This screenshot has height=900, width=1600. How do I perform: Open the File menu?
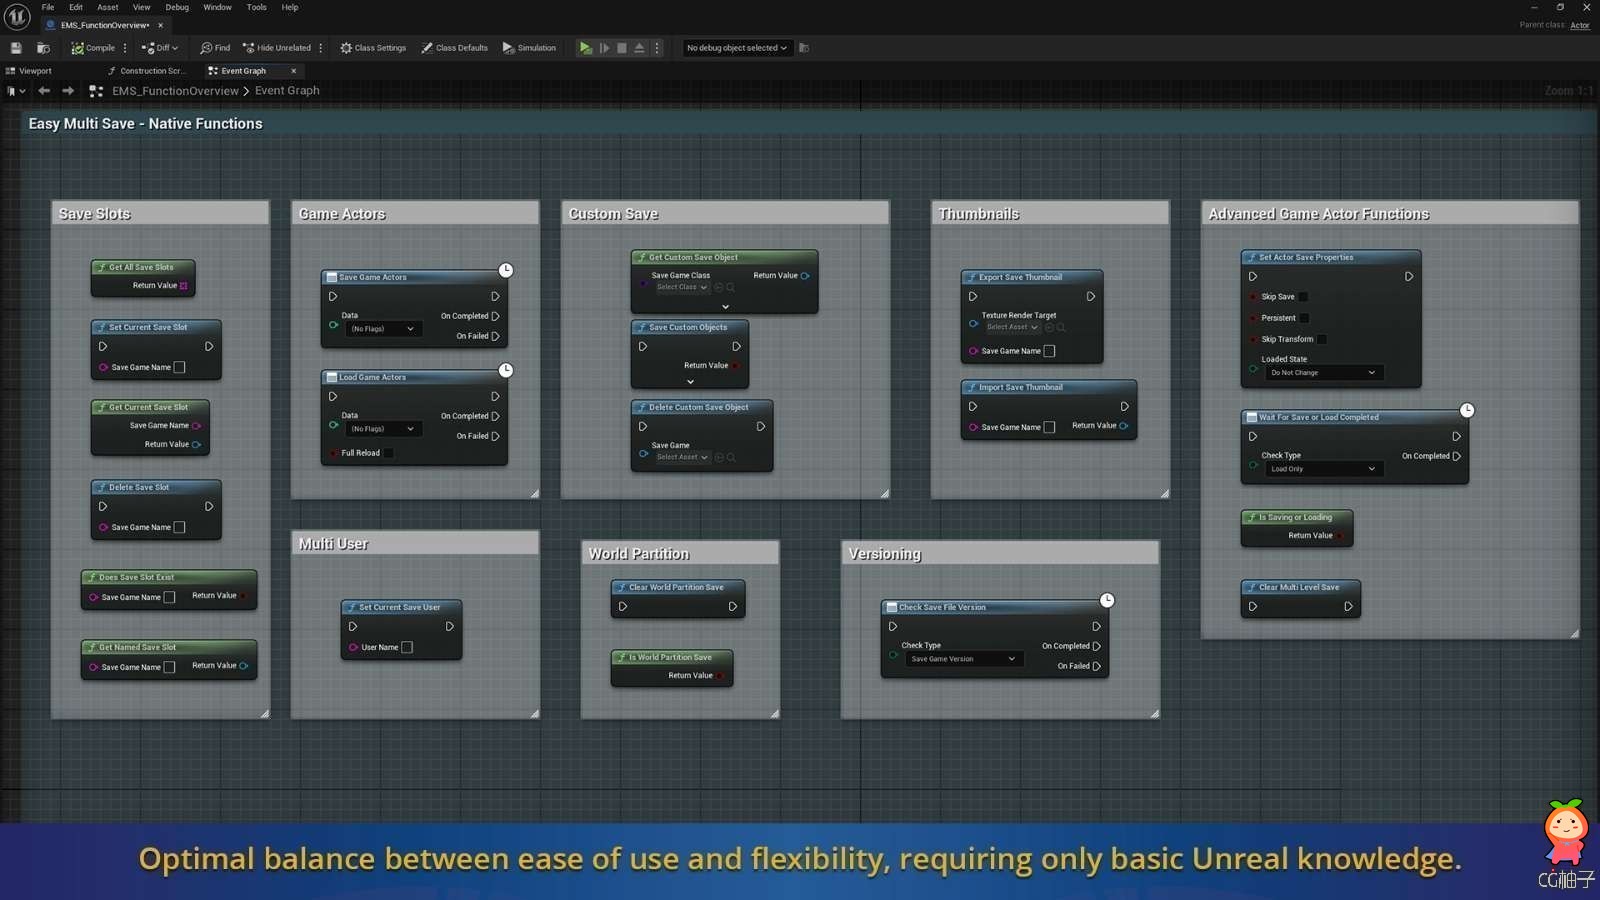[x=48, y=7]
